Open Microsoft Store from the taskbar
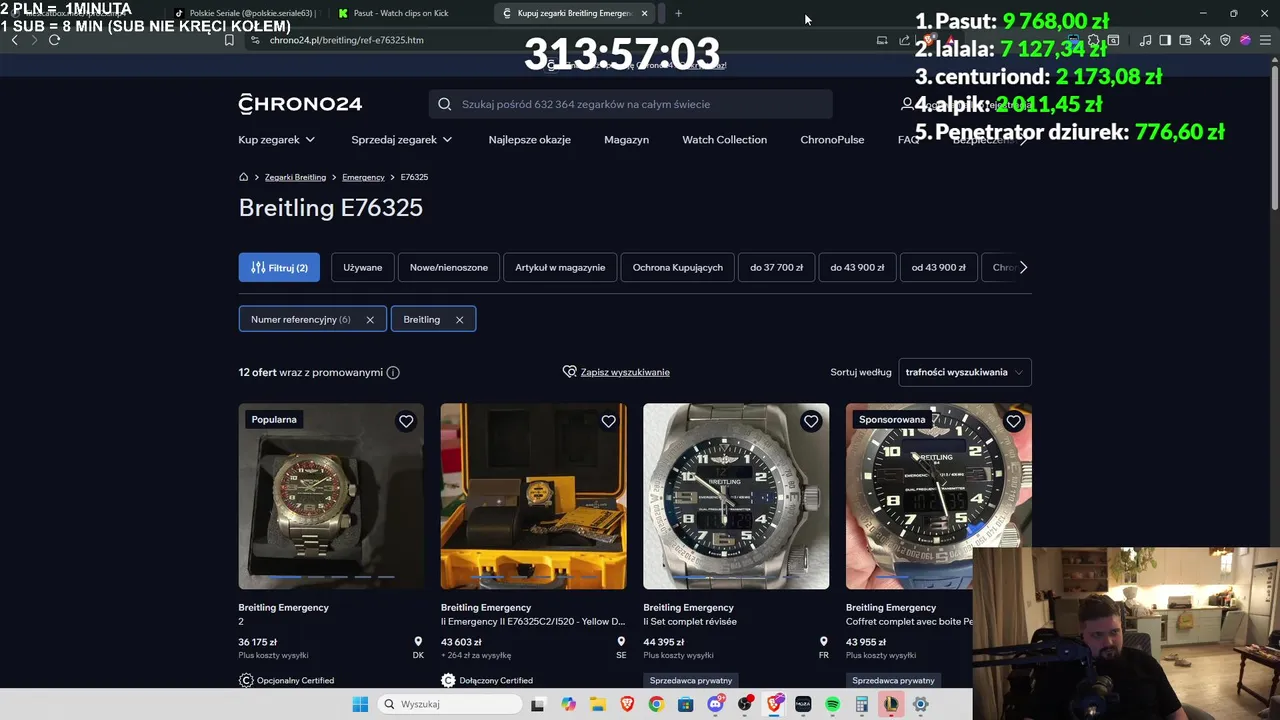The image size is (1280, 720). (685, 704)
